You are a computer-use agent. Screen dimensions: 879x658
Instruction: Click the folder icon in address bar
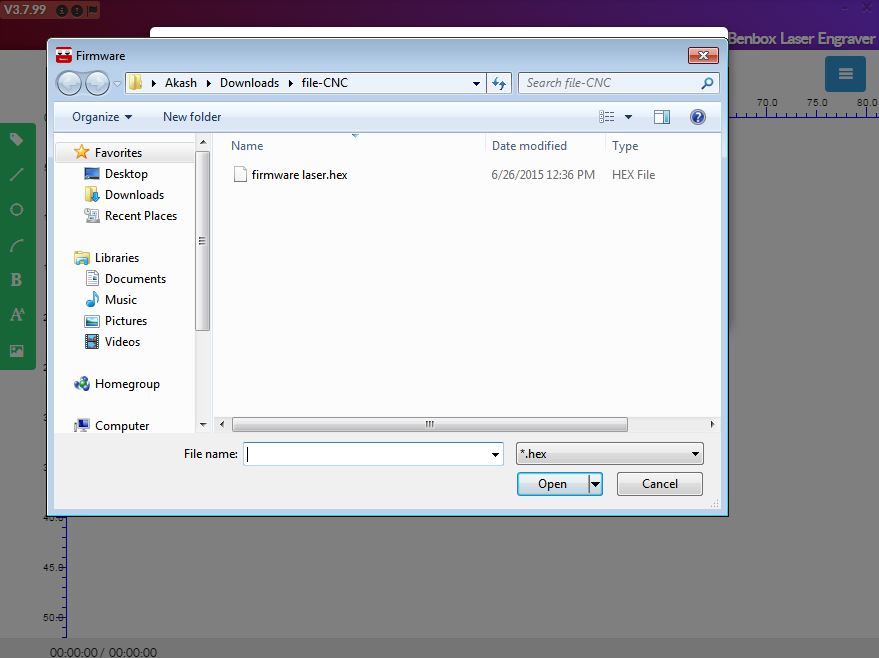135,83
